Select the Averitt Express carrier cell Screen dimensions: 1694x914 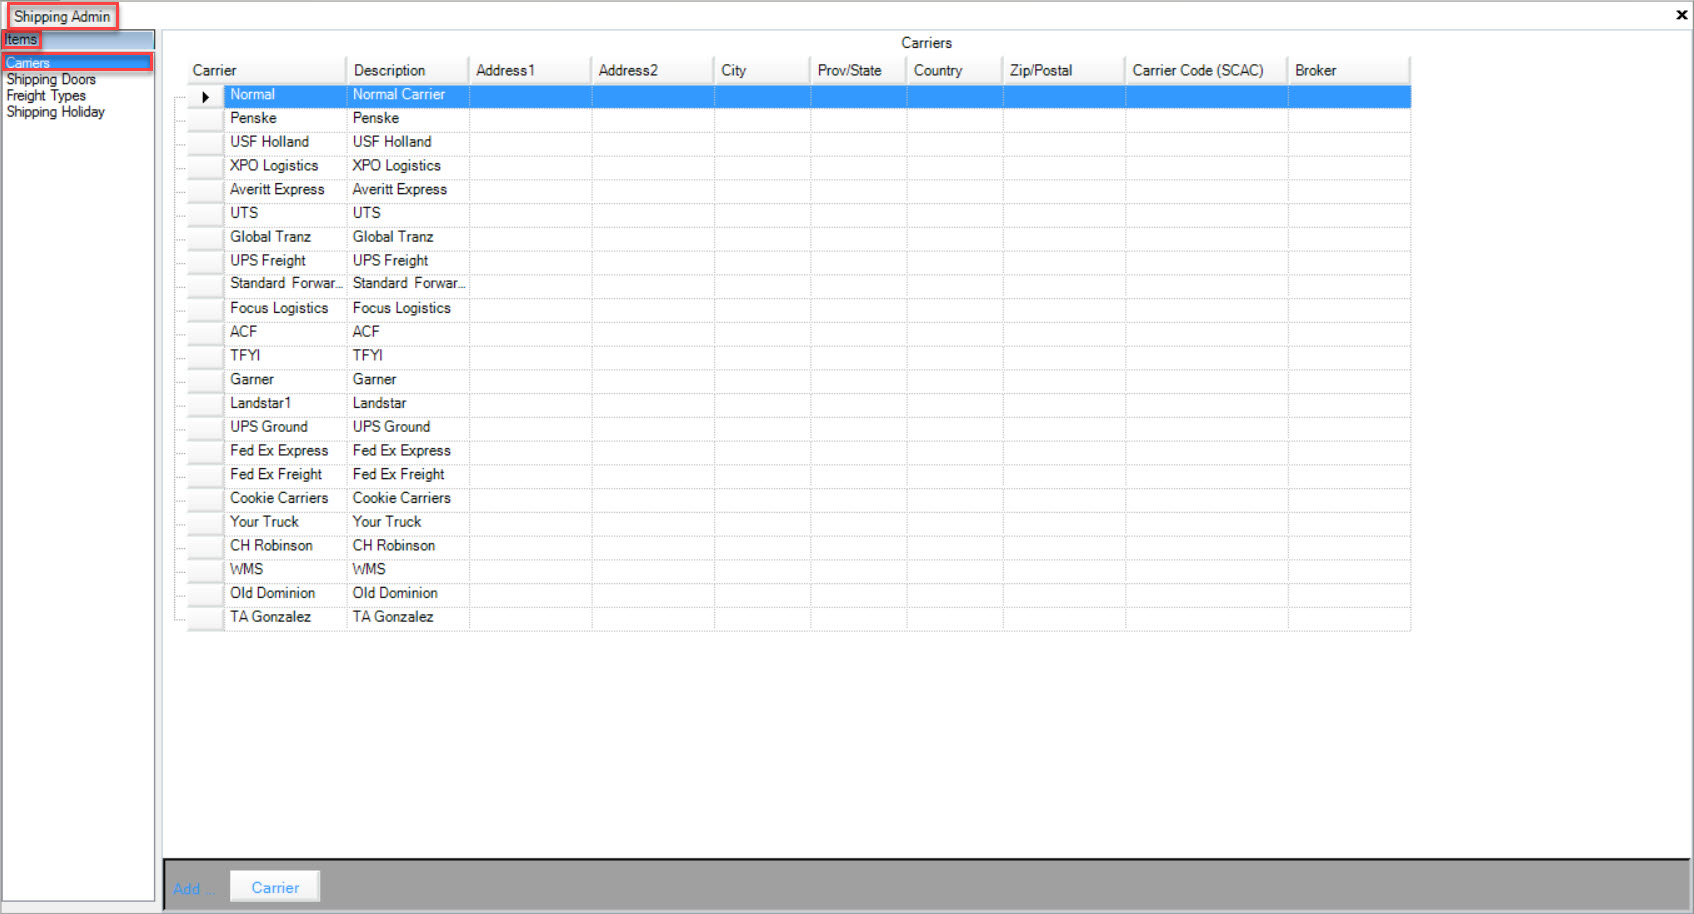tap(285, 189)
